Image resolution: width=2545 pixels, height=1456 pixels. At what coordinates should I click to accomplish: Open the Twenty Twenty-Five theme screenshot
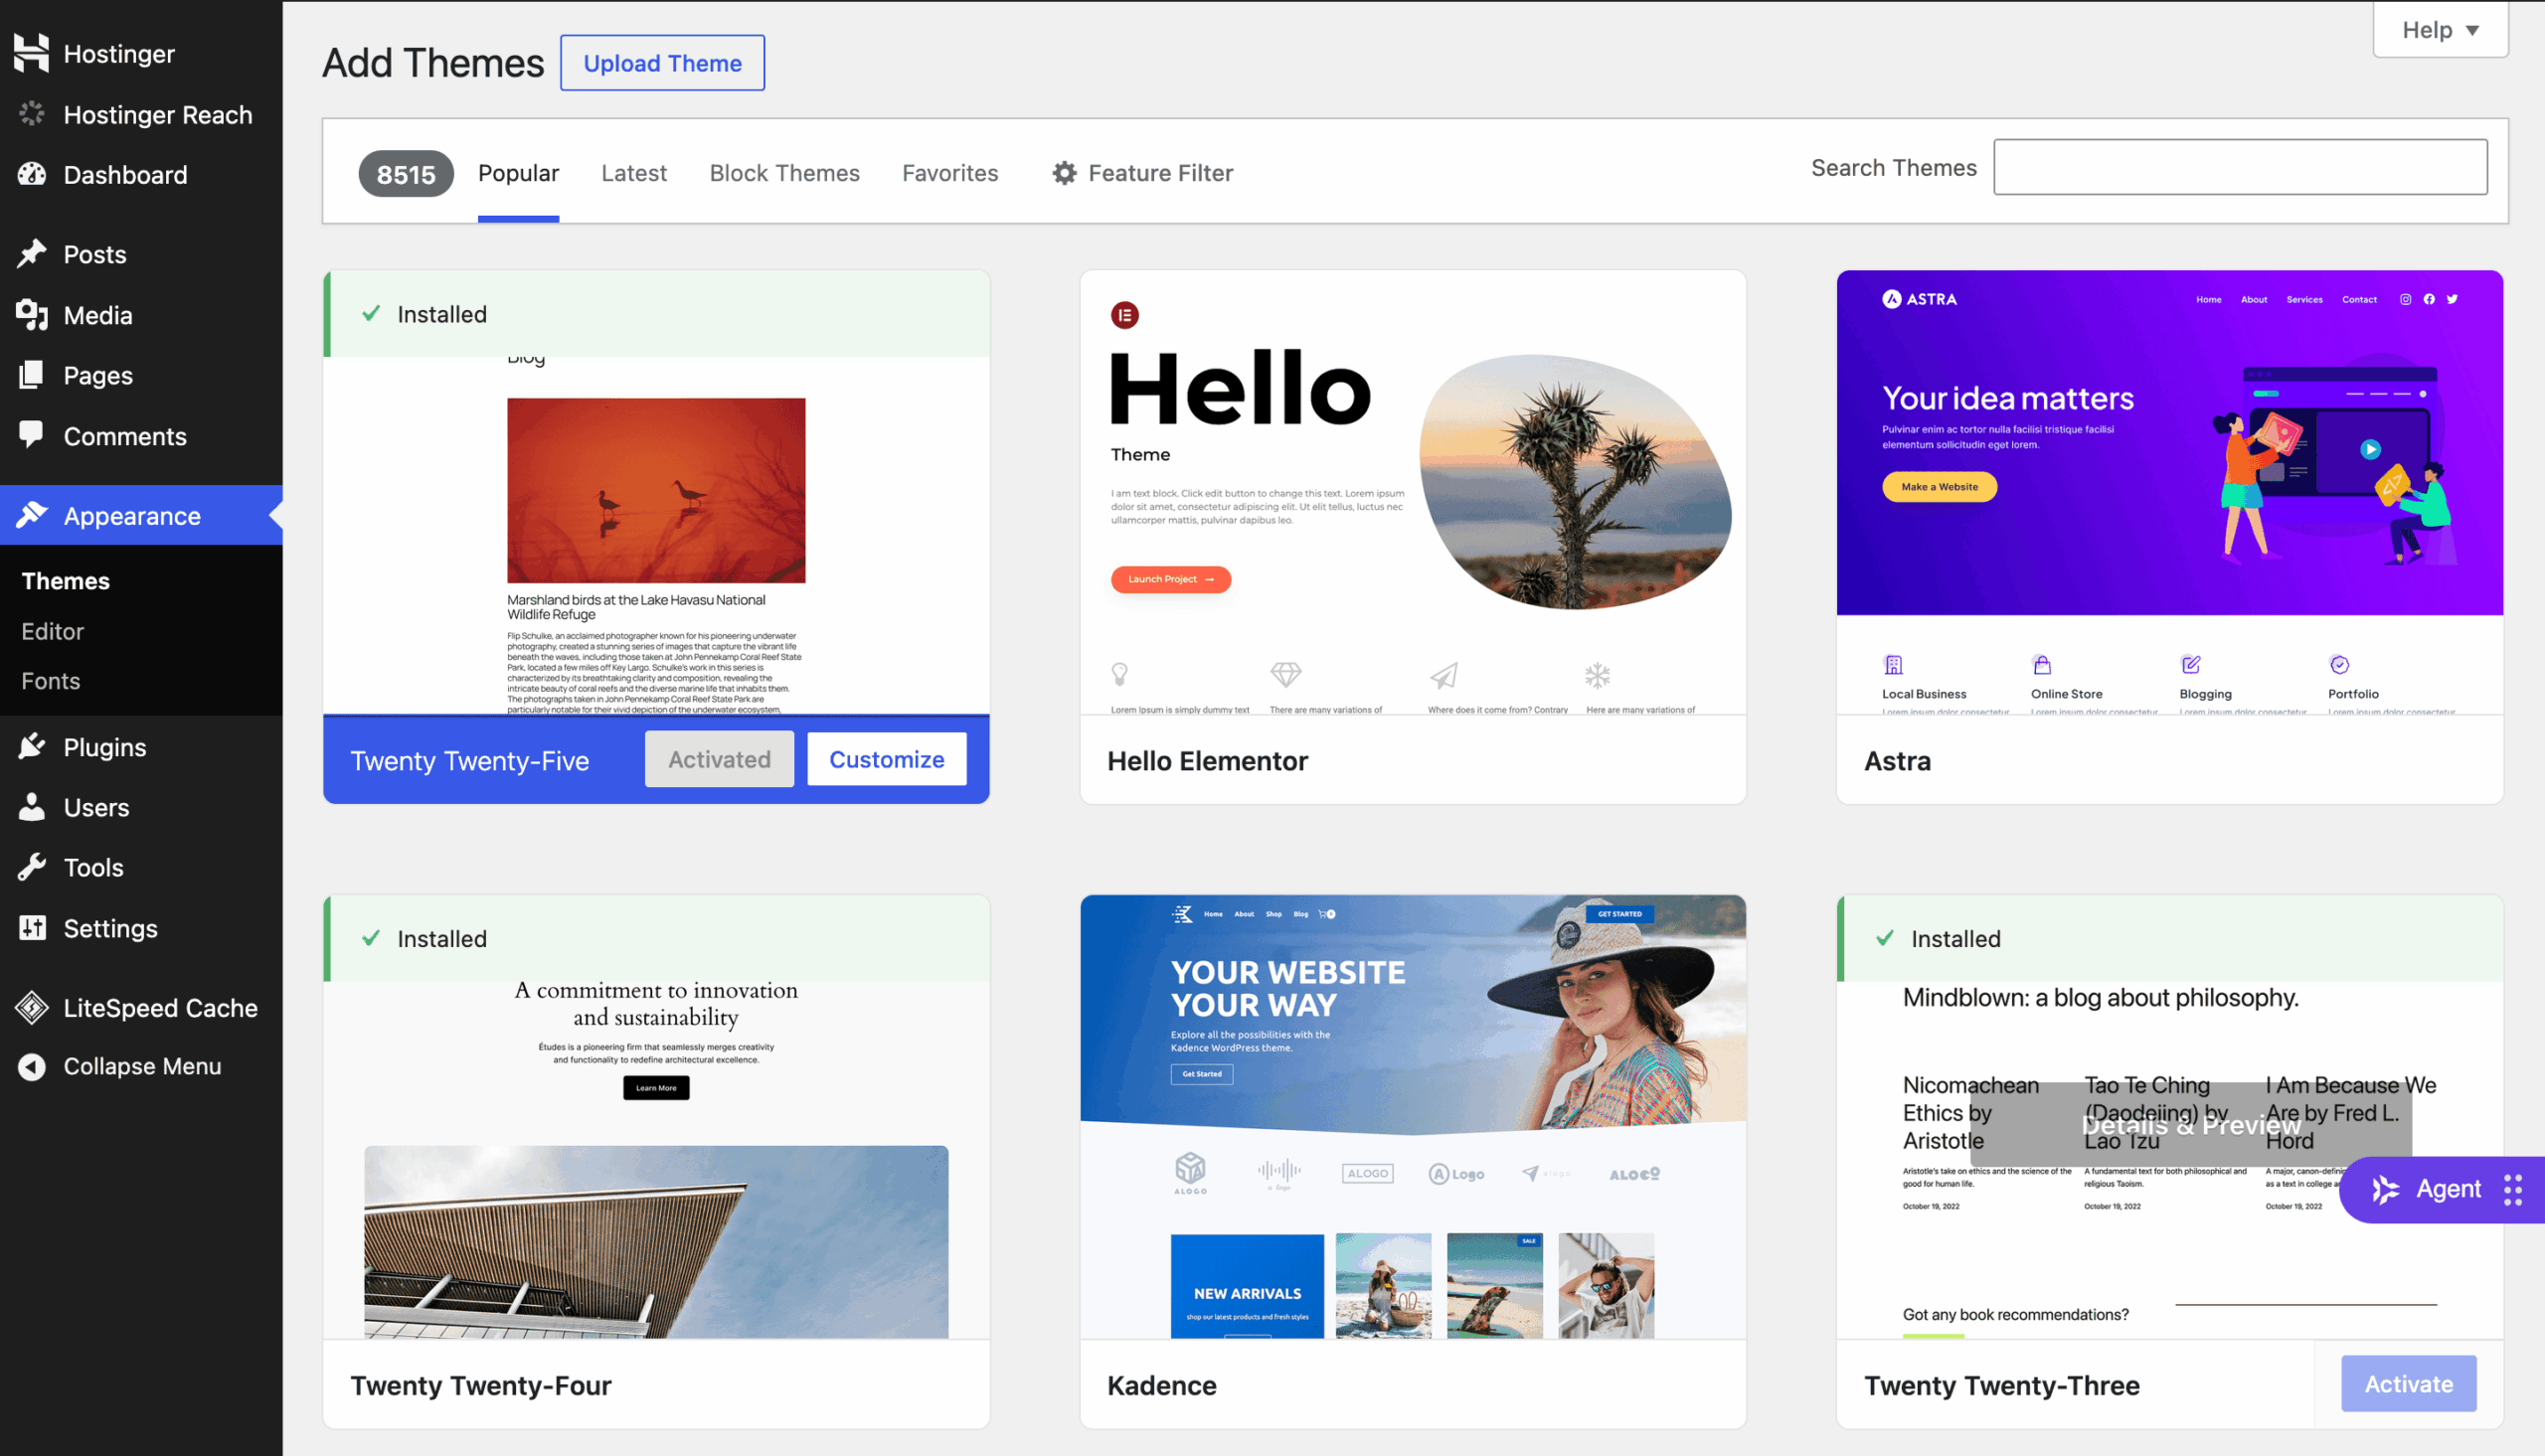[656, 535]
